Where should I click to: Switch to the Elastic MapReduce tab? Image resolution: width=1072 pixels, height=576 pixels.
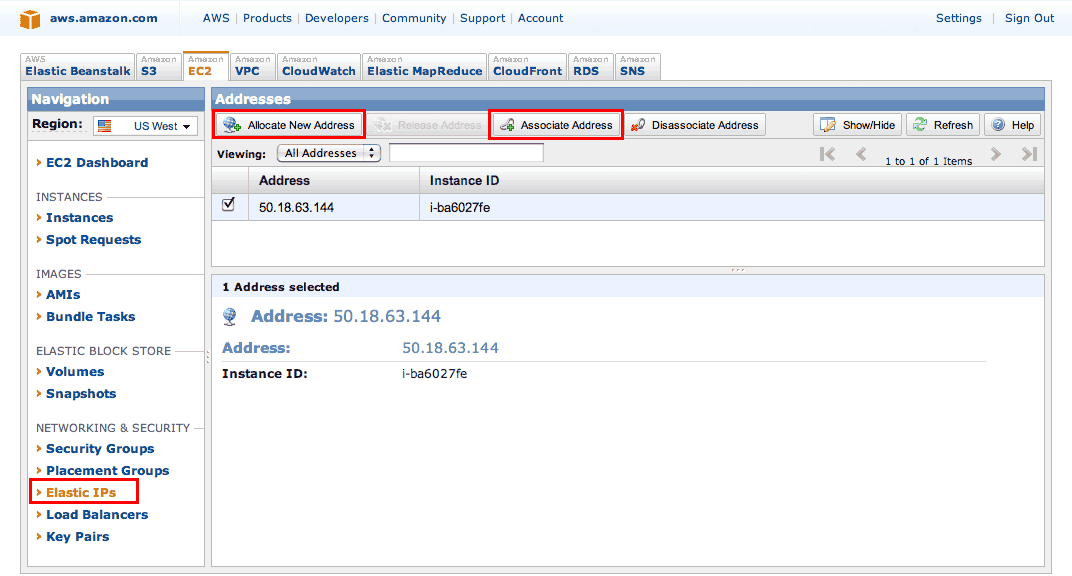point(425,66)
